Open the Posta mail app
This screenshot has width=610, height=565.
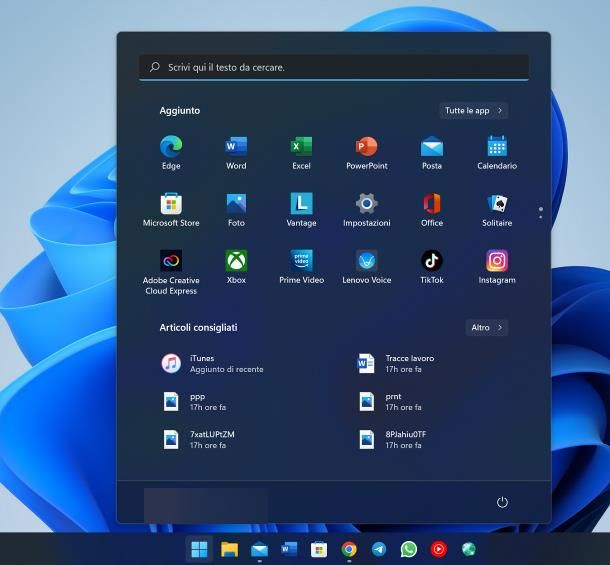click(432, 152)
